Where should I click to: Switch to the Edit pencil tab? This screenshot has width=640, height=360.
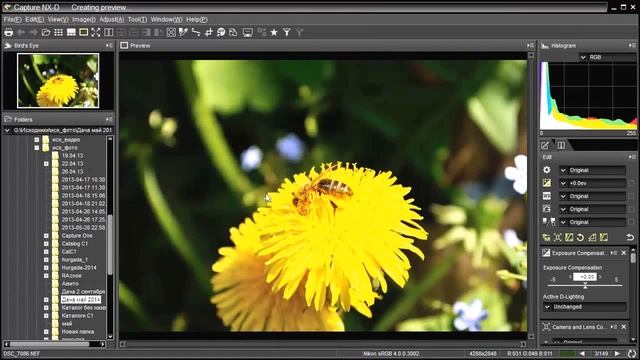pyautogui.click(x=545, y=145)
